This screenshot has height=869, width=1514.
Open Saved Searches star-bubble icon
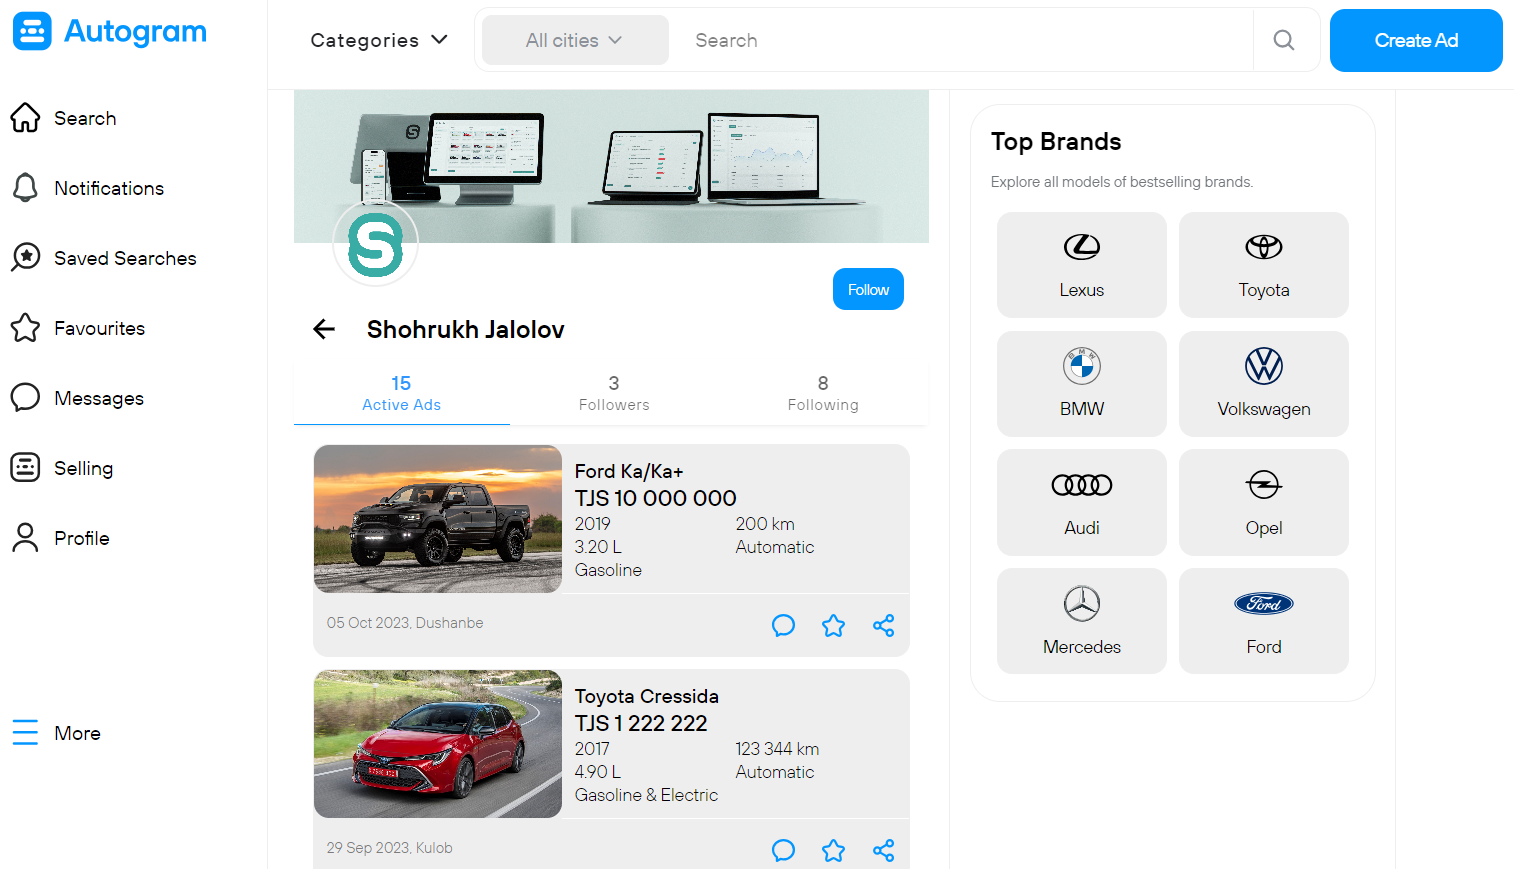(25, 258)
